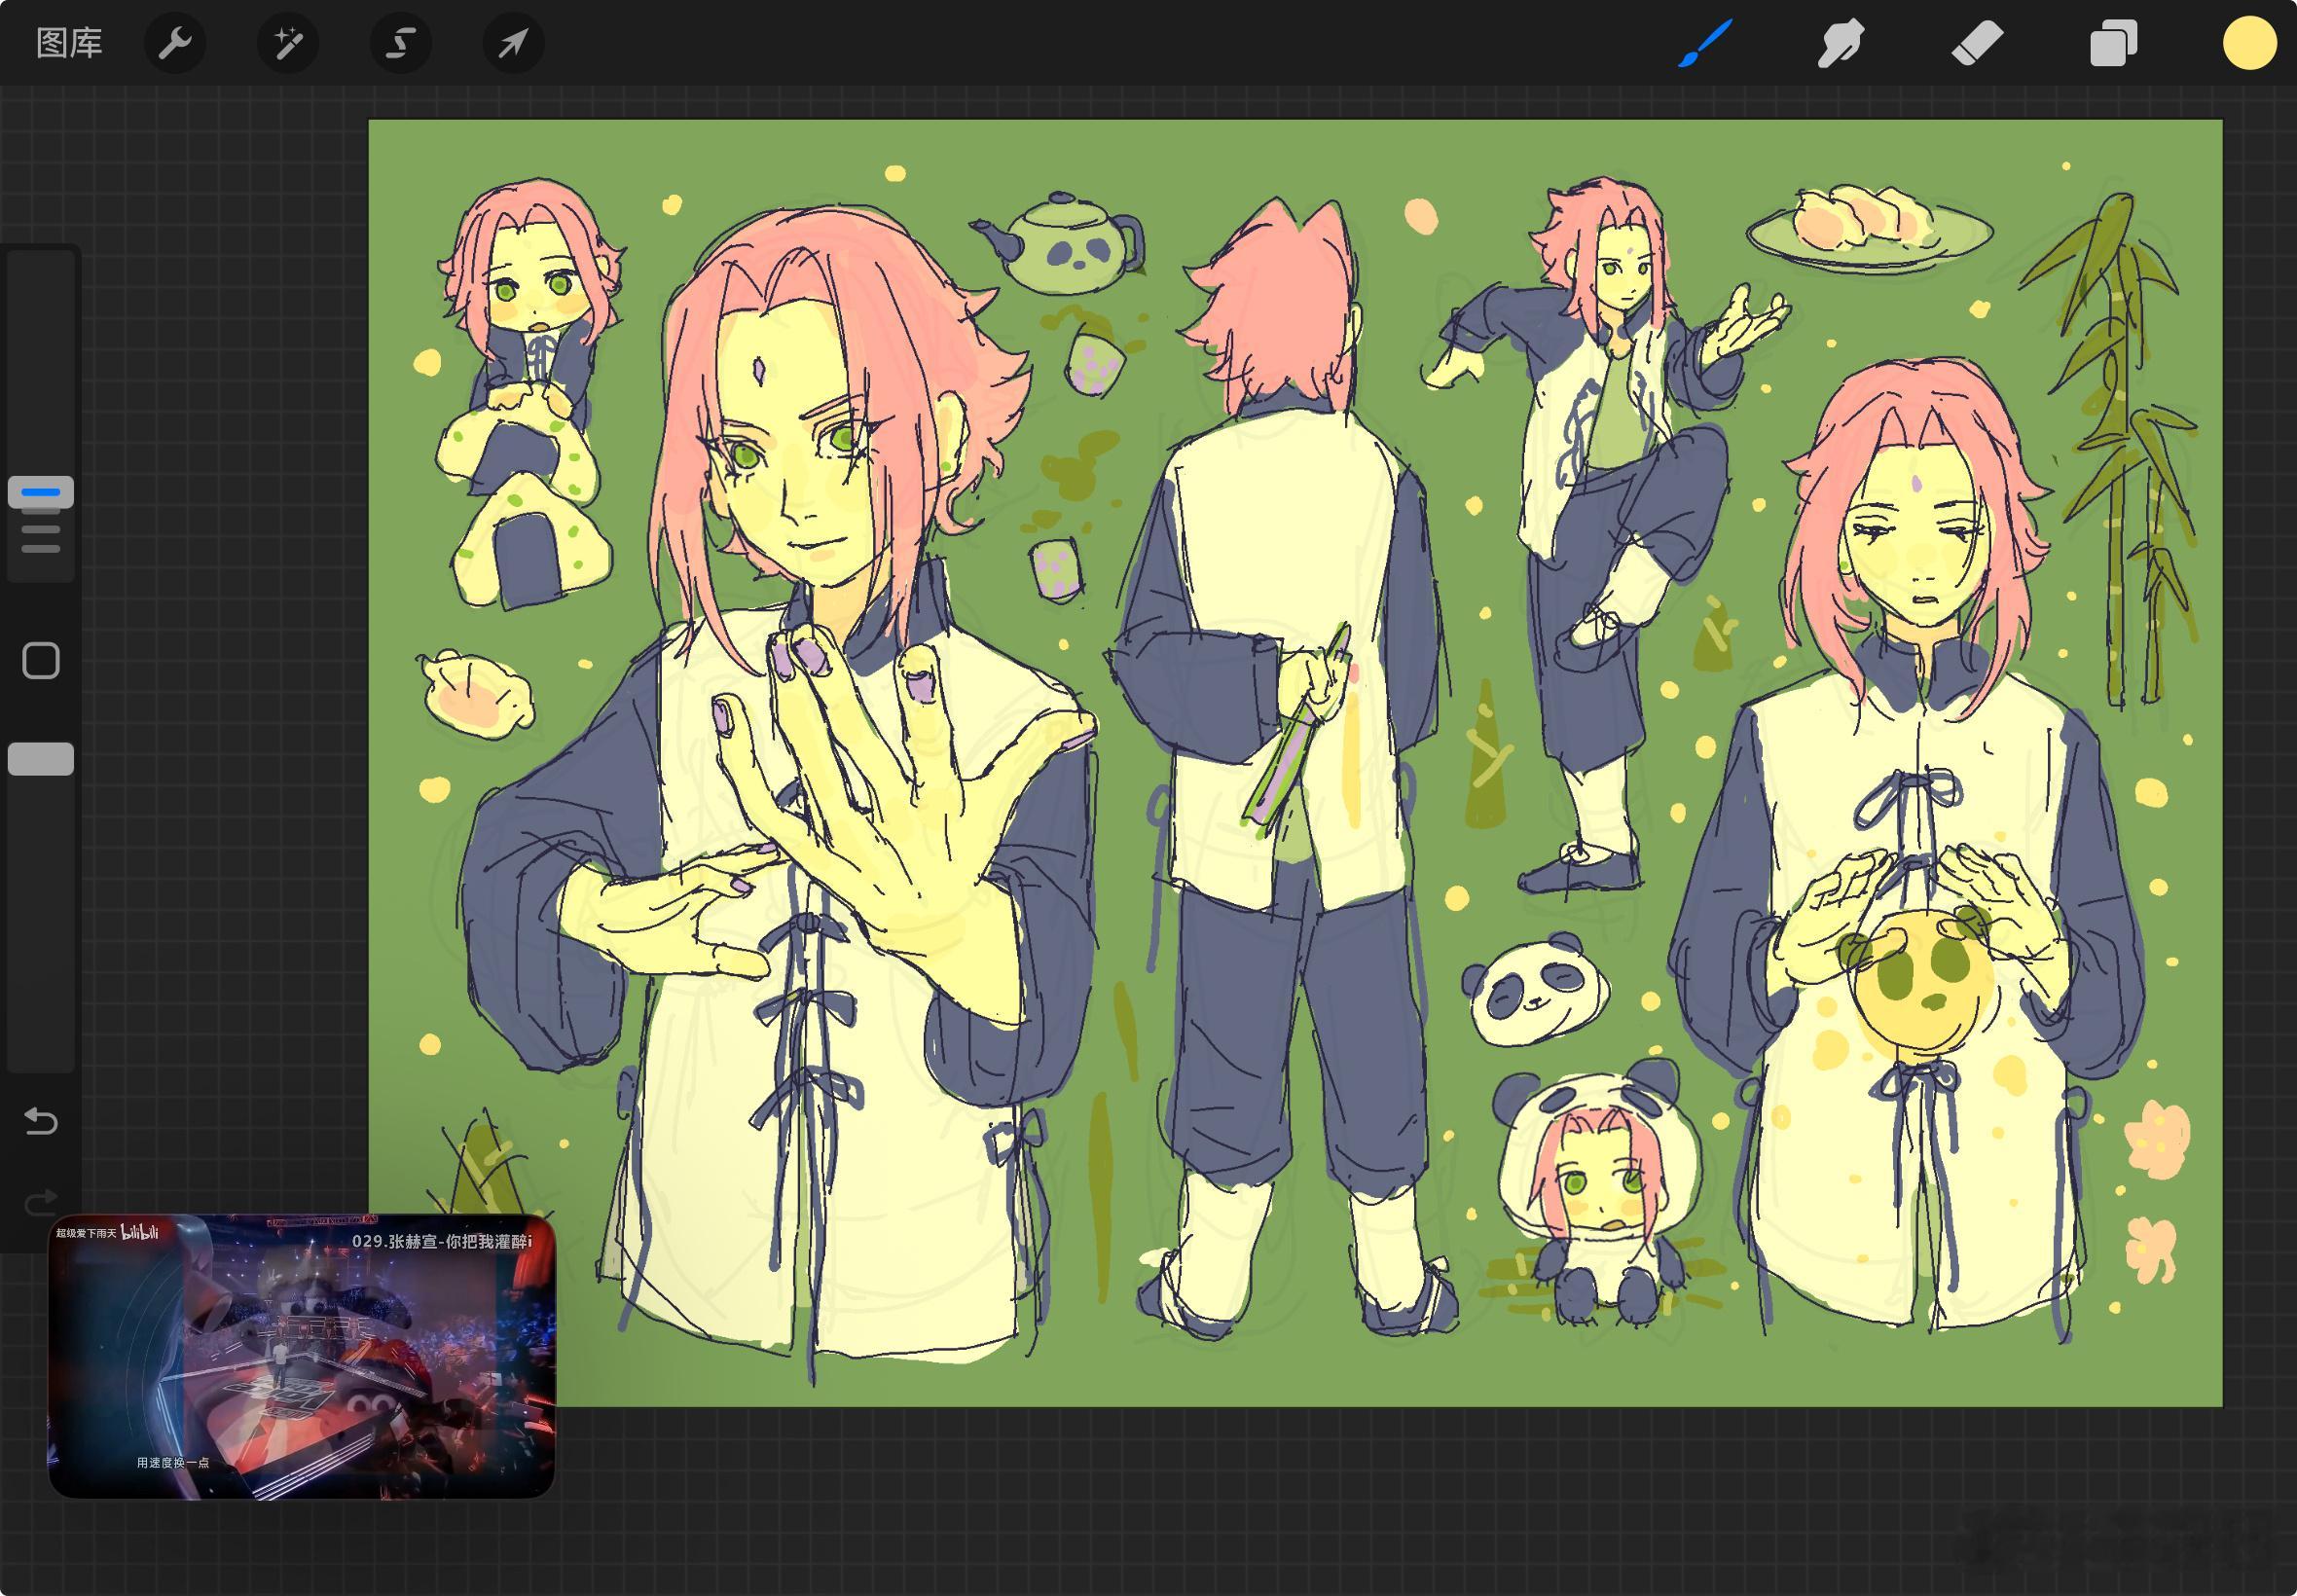Open the Actions wrench menu
The image size is (2297, 1596).
pyautogui.click(x=175, y=43)
